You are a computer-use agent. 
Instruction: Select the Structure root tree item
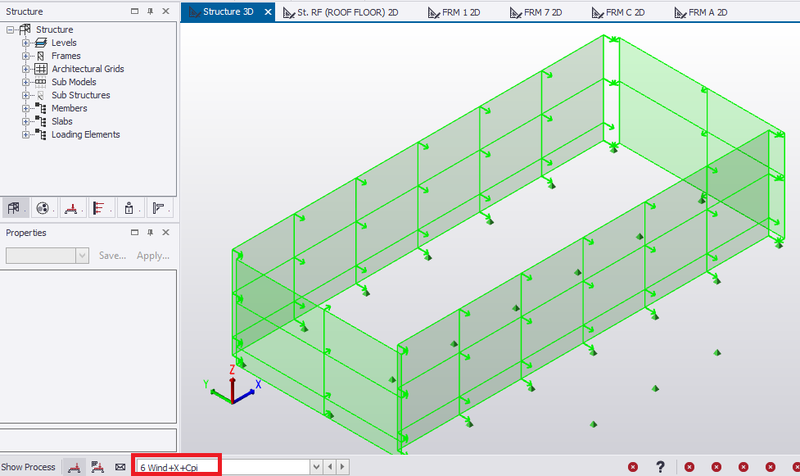click(55, 30)
